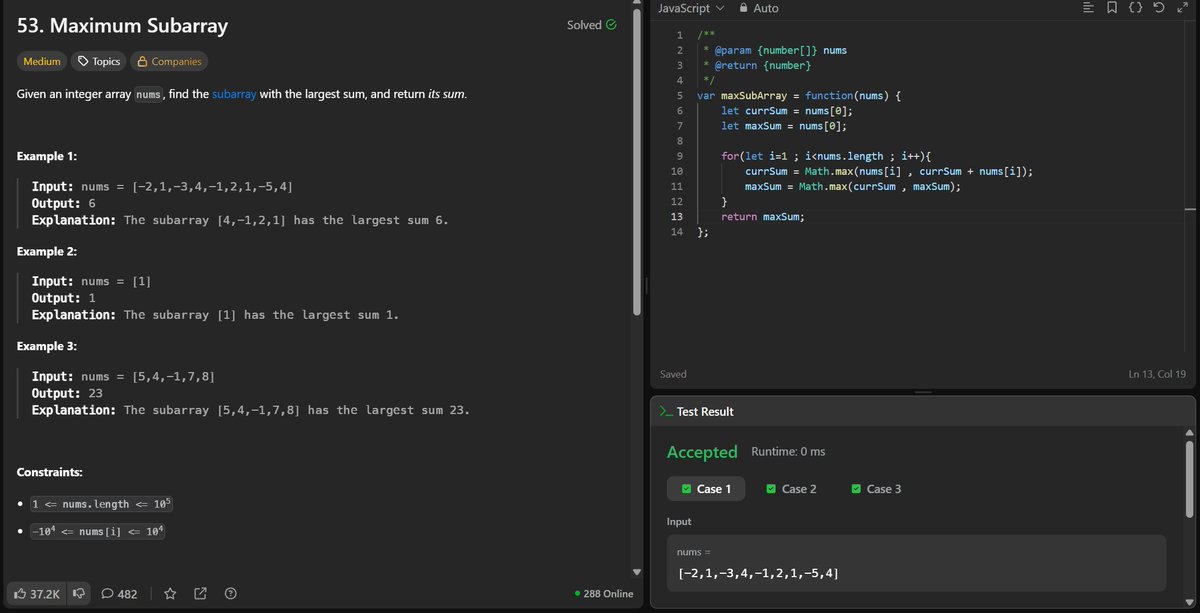Image resolution: width=1200 pixels, height=613 pixels.
Task: Star this problem as favorite
Action: [170, 594]
